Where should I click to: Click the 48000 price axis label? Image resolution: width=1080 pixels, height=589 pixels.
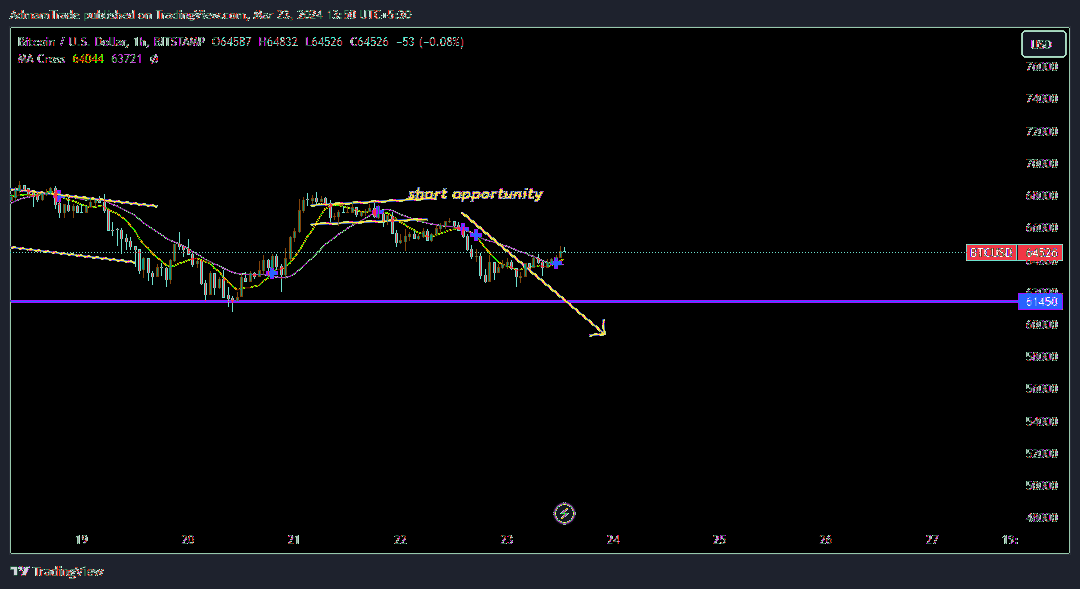1042,517
